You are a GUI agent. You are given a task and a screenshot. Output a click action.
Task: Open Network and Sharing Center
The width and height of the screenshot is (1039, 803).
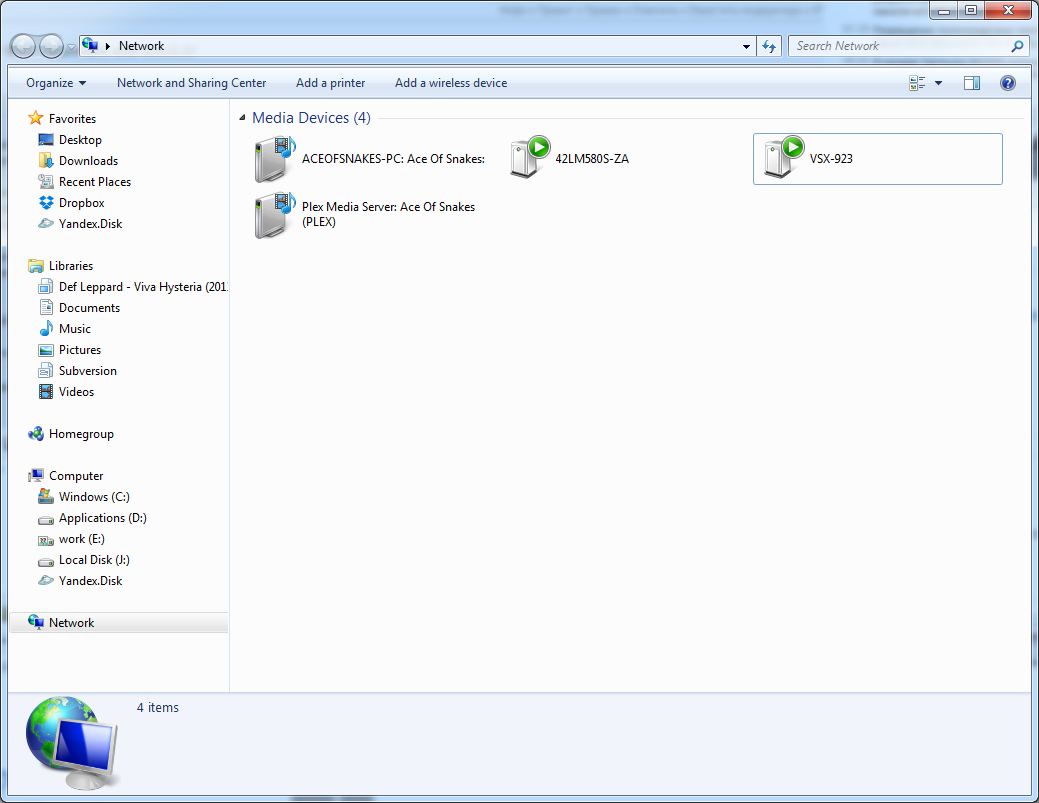coord(191,83)
